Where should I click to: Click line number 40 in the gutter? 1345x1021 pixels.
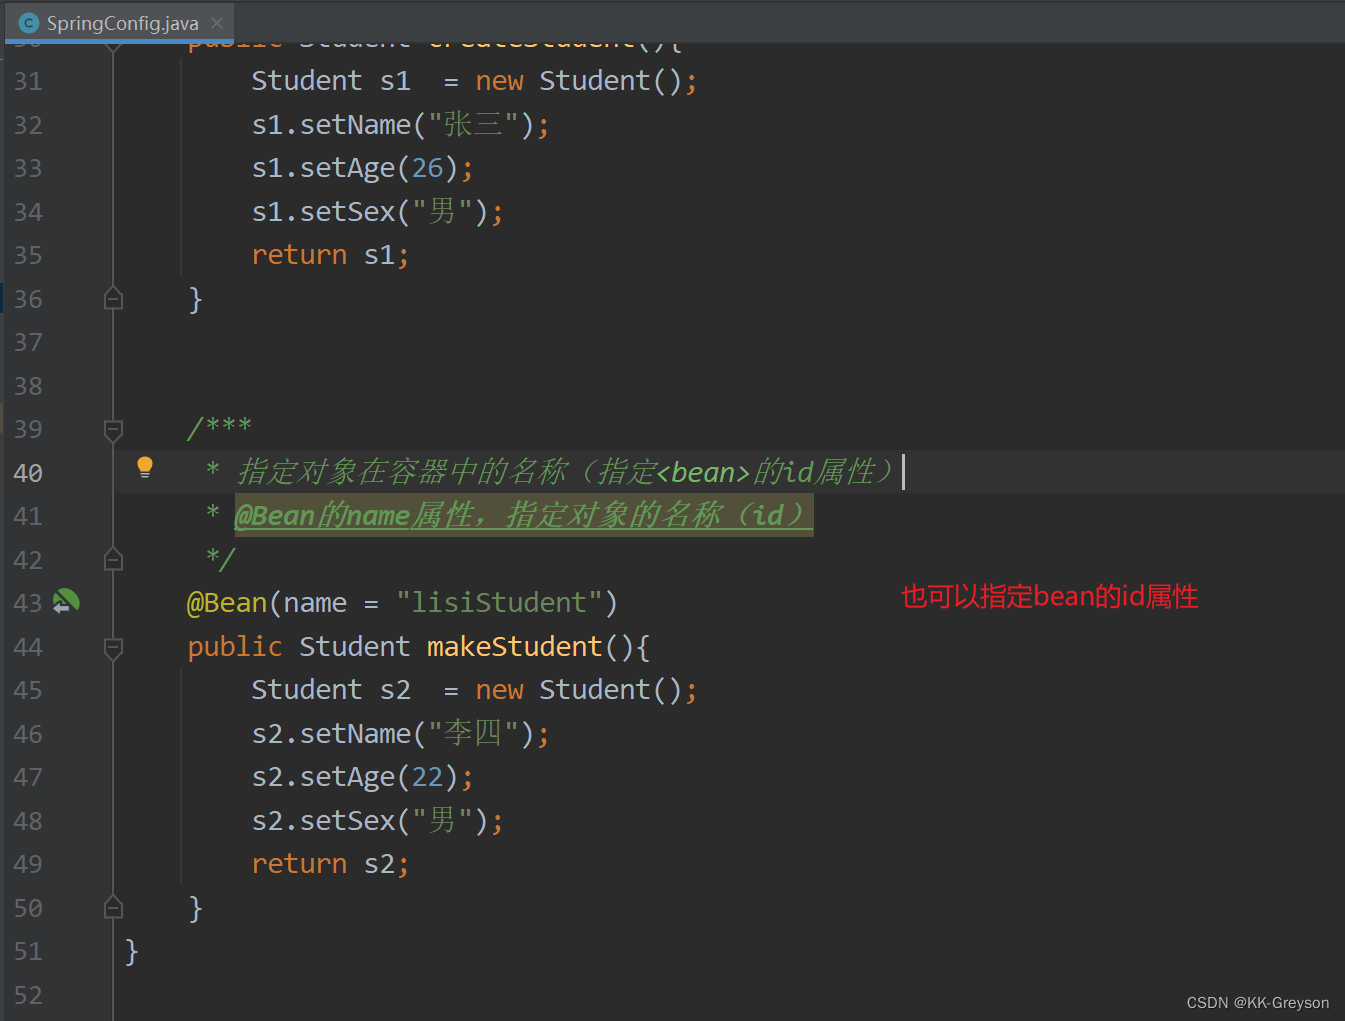coord(28,473)
